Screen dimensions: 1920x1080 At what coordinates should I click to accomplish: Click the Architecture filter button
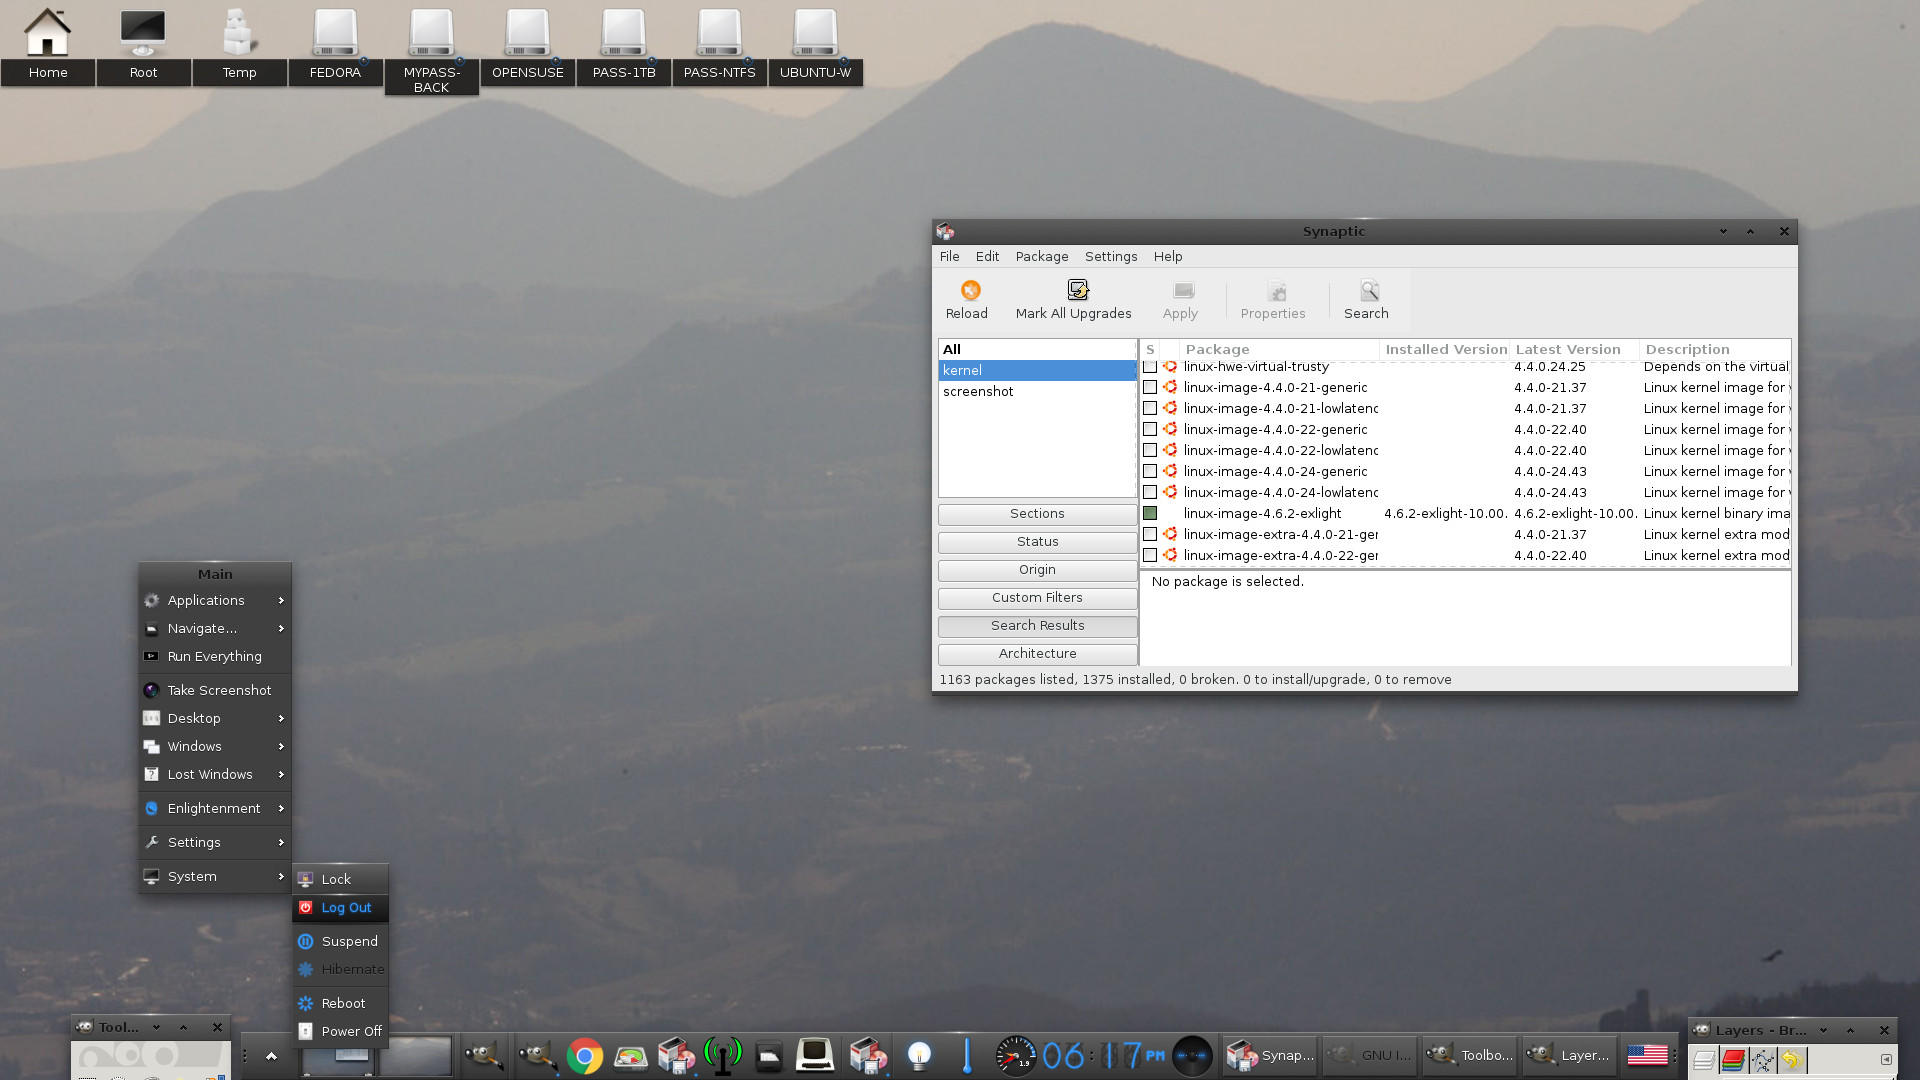(x=1037, y=654)
